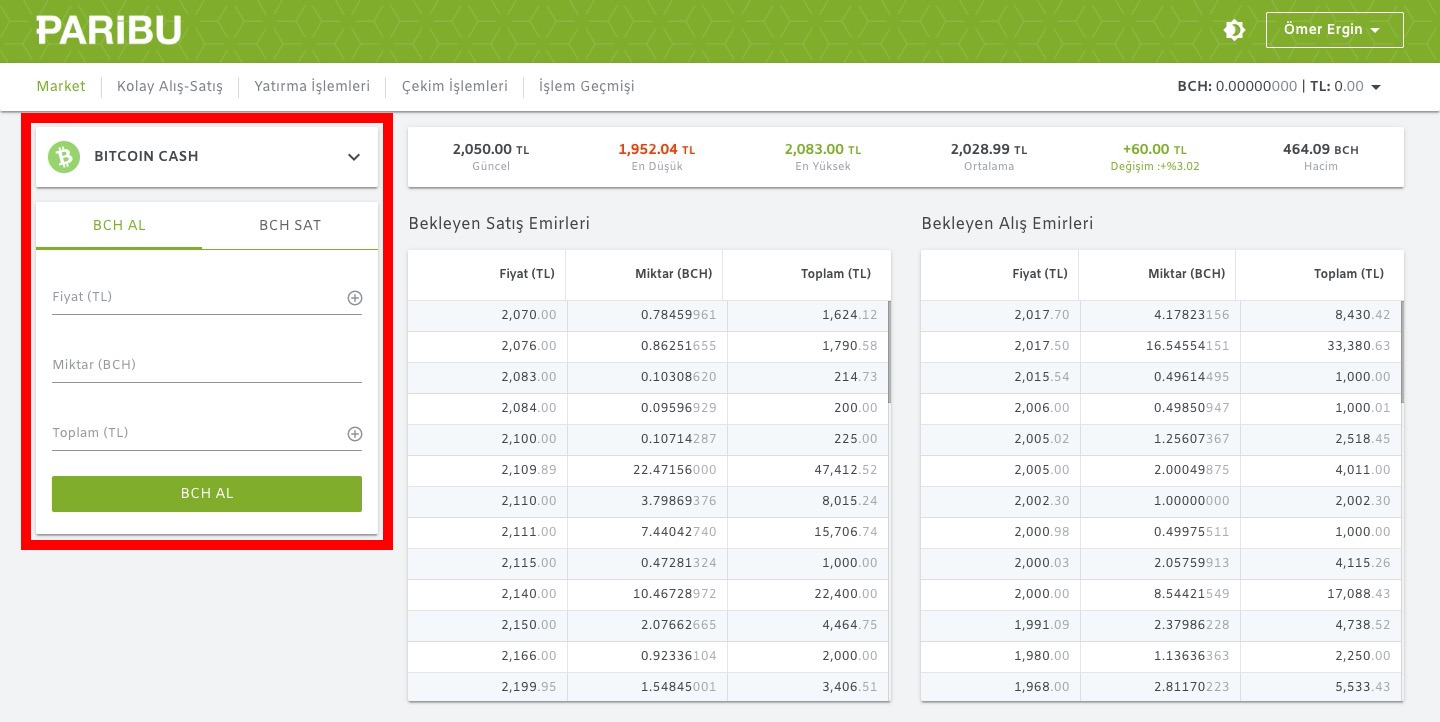1440x722 pixels.
Task: Open the Ömer Ergin account menu
Action: [1334, 30]
